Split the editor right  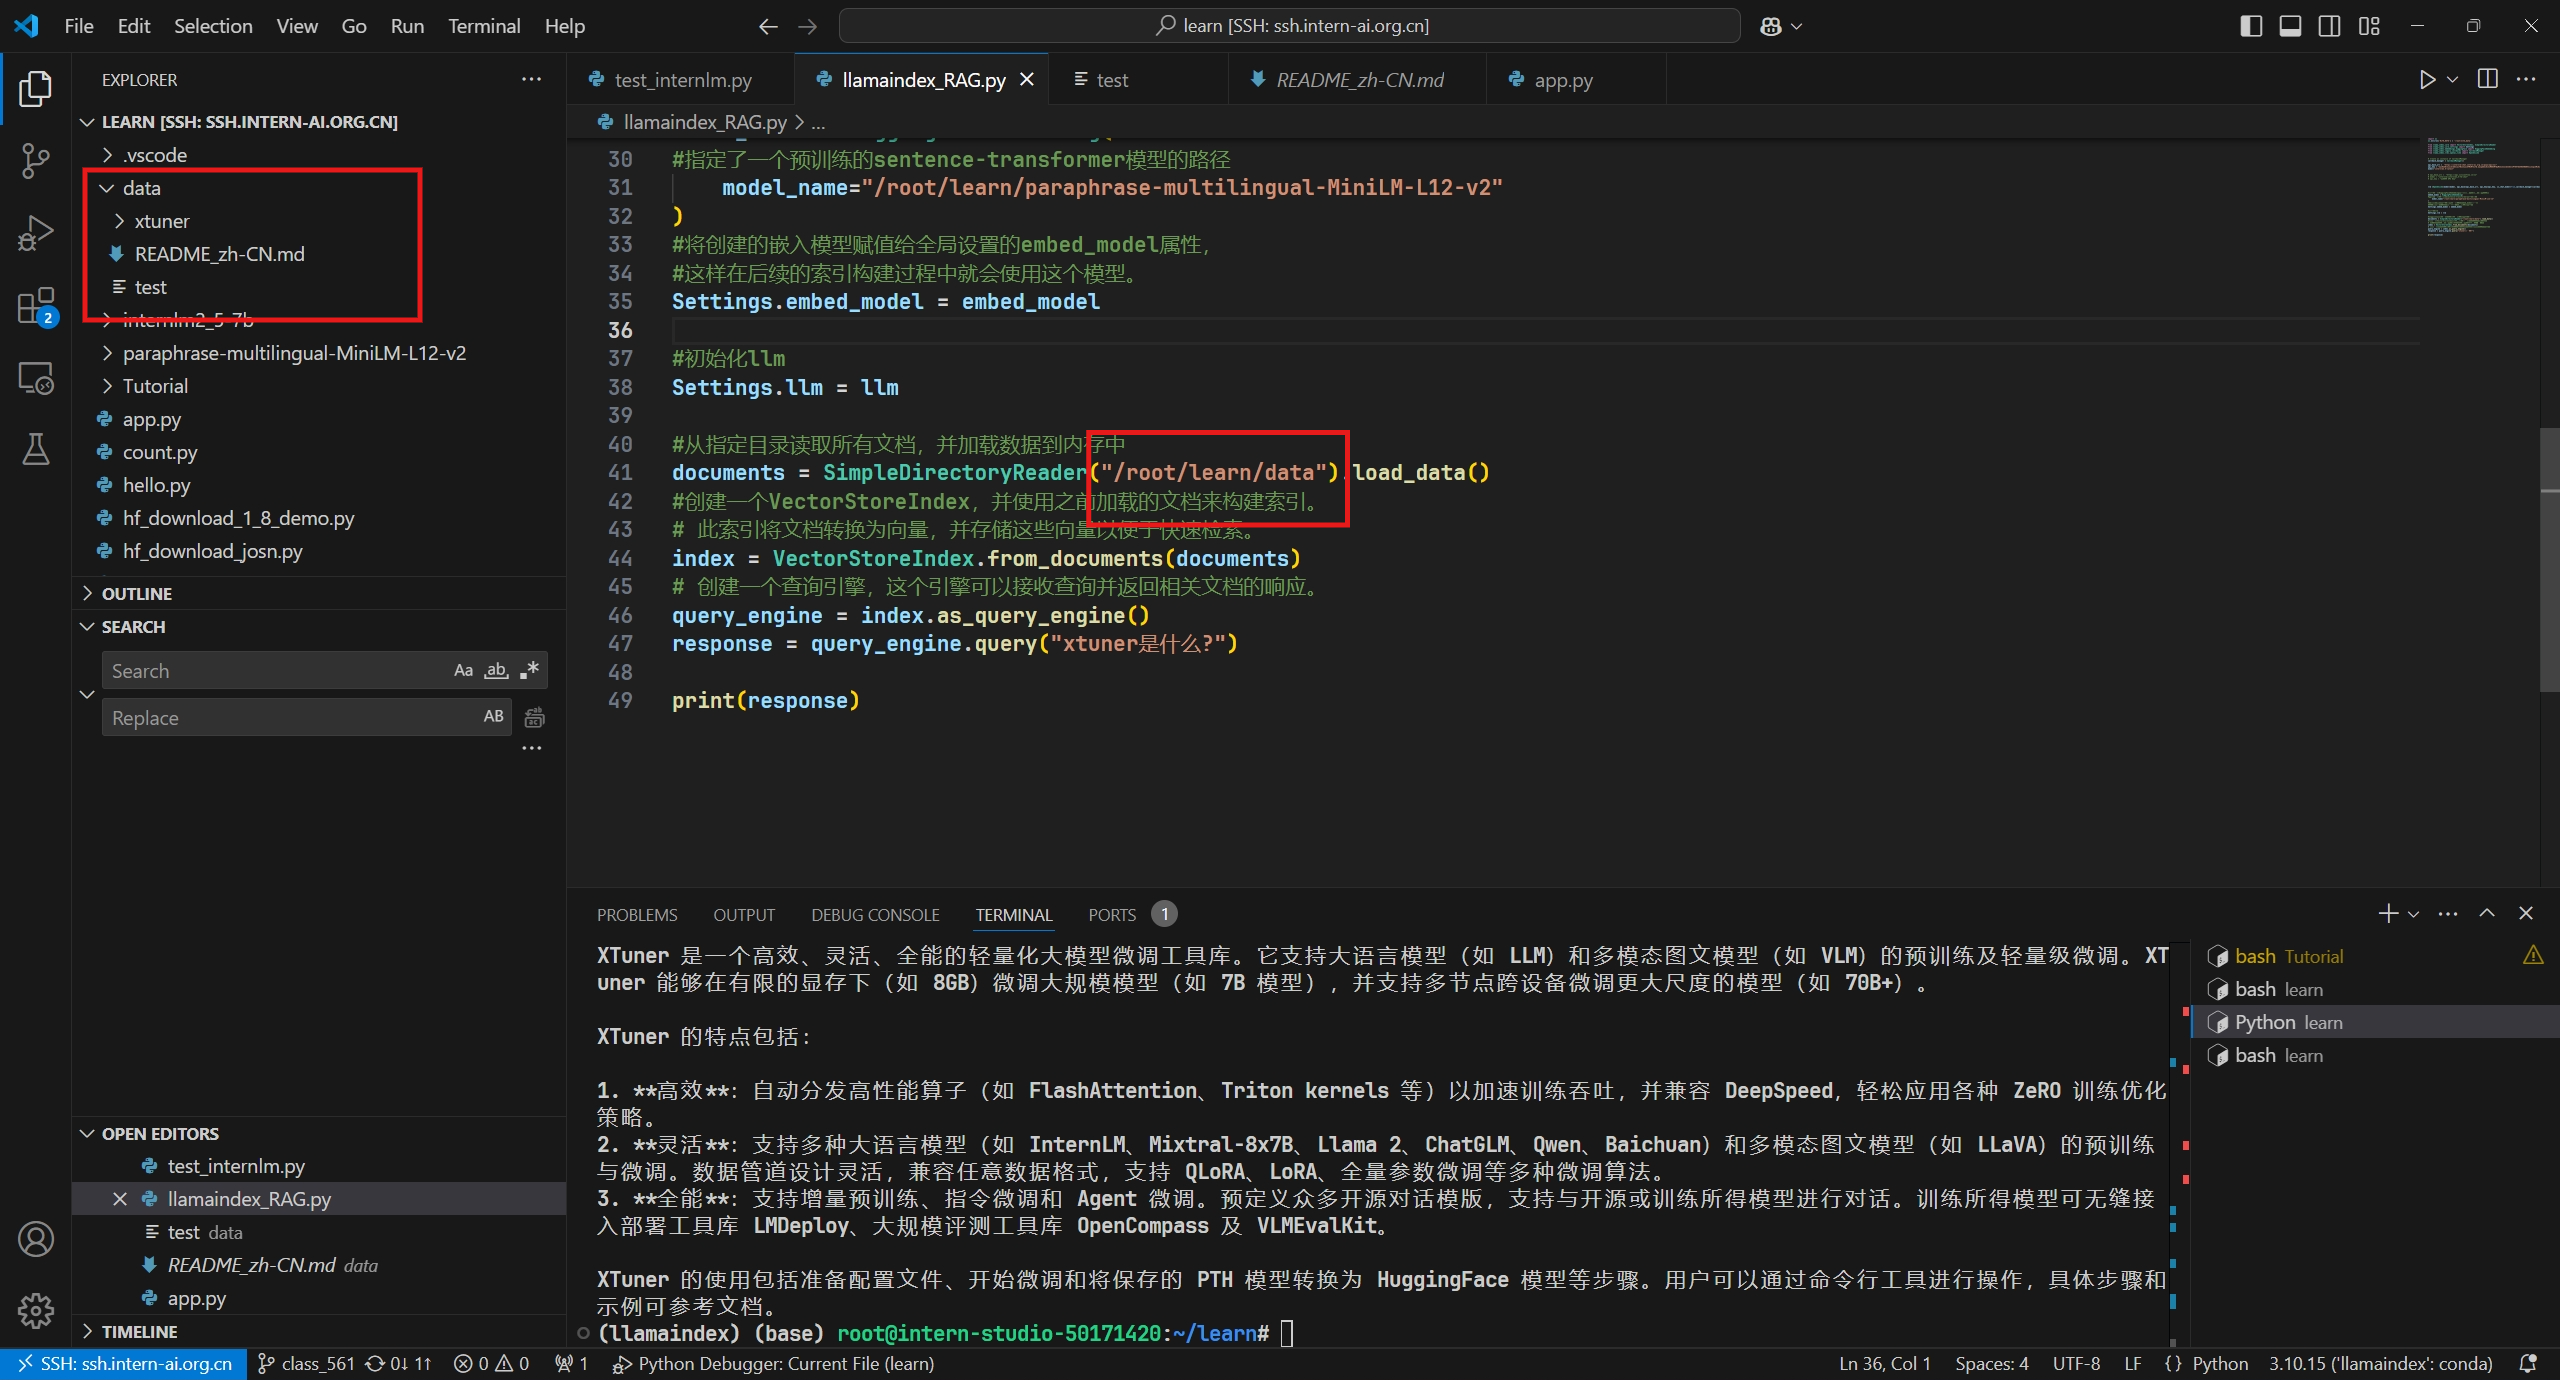[x=2488, y=80]
